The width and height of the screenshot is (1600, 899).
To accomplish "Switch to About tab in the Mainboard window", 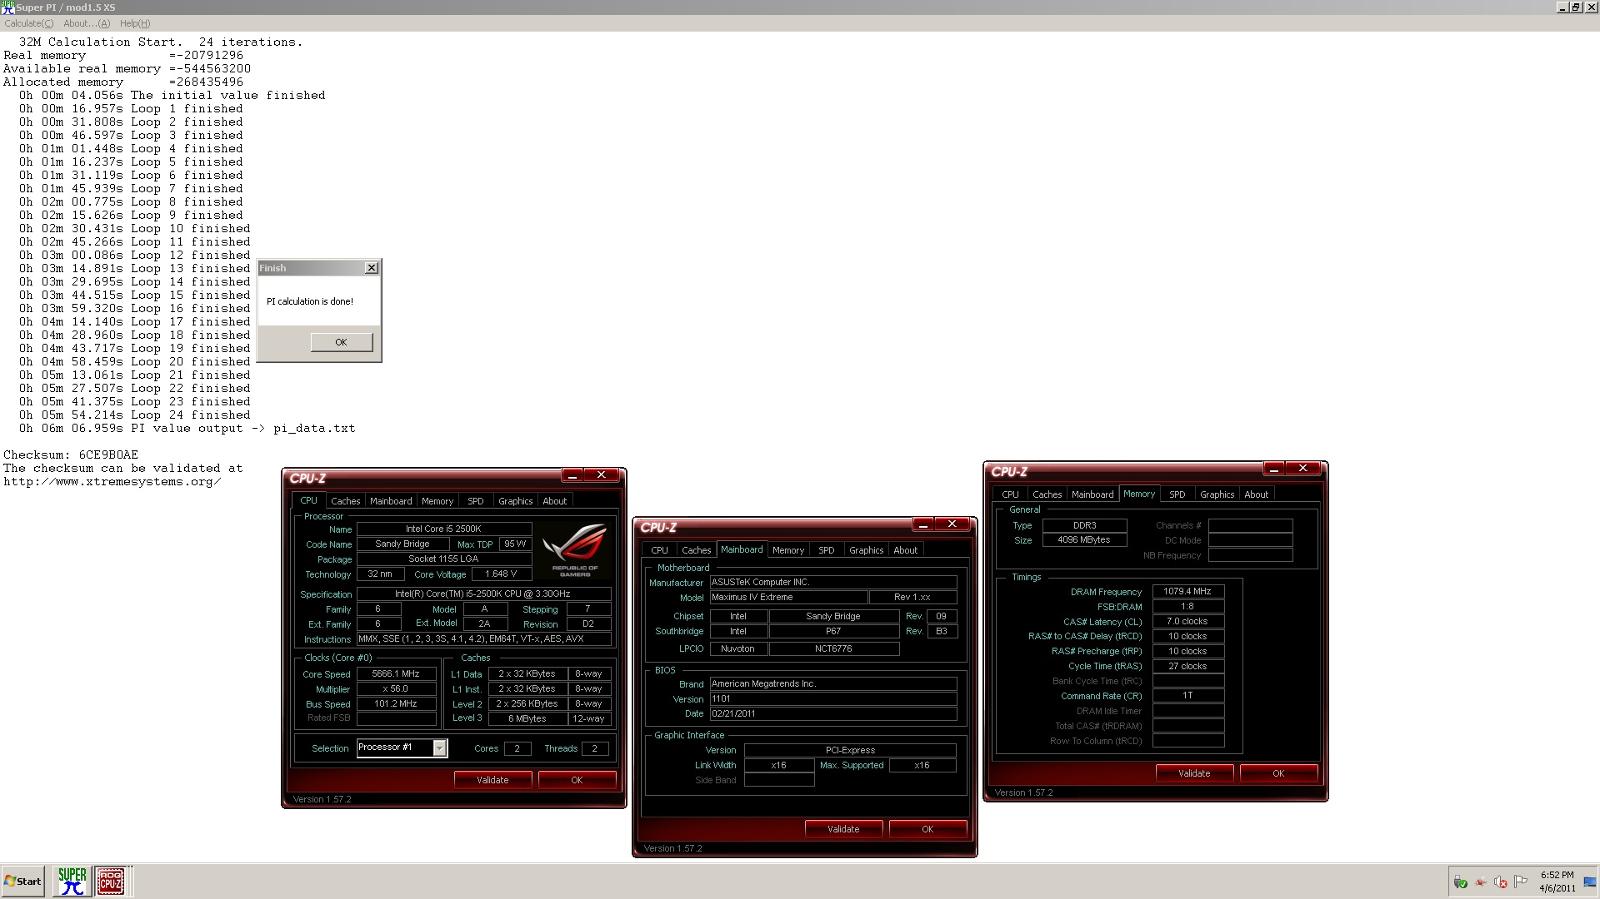I will pyautogui.click(x=905, y=550).
